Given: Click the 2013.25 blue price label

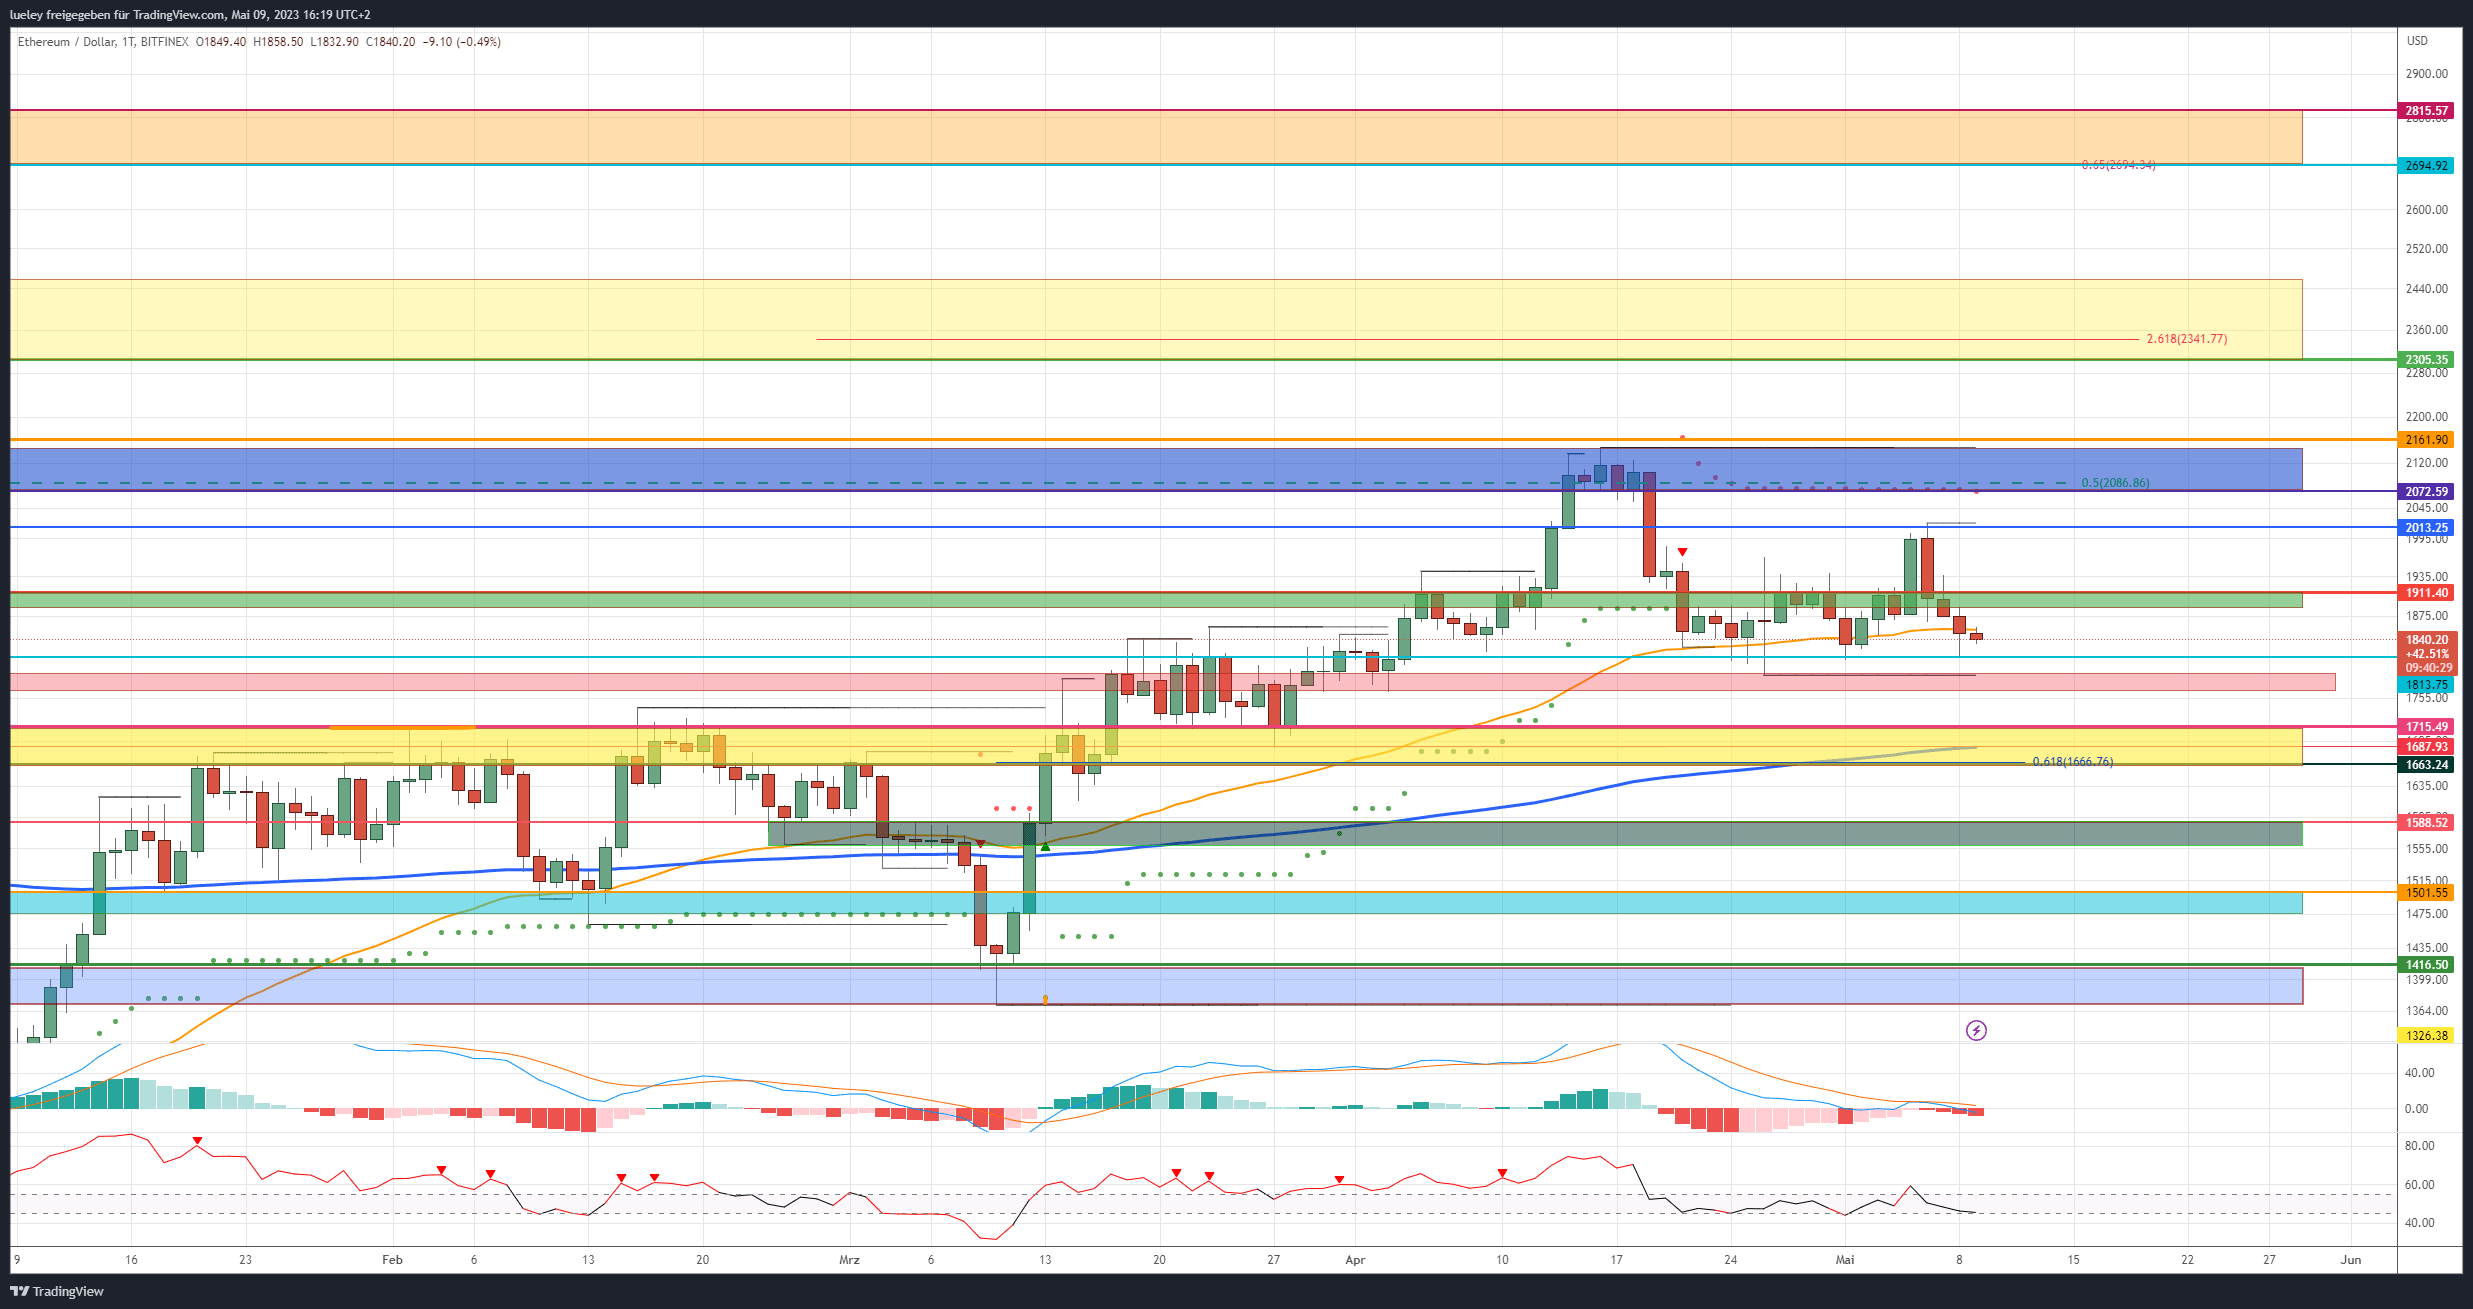Looking at the screenshot, I should coord(2427,527).
